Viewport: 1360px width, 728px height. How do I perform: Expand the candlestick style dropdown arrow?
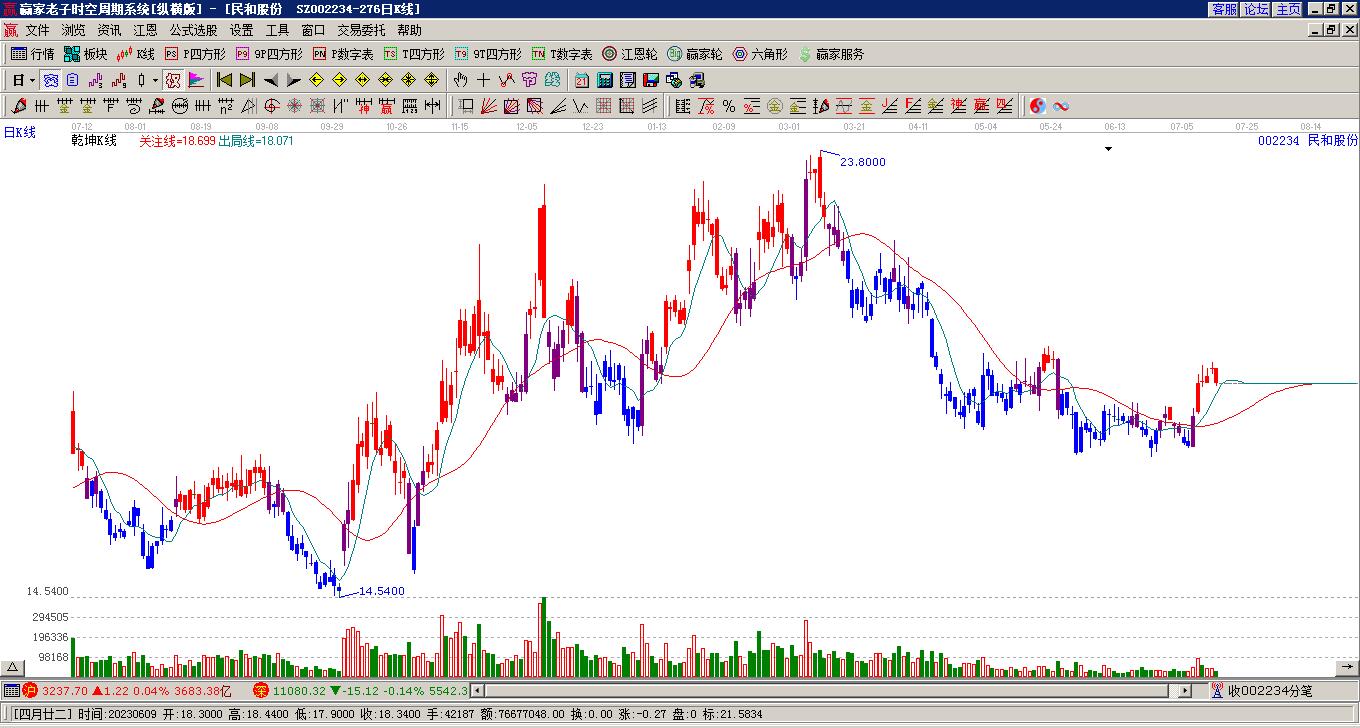(x=155, y=80)
